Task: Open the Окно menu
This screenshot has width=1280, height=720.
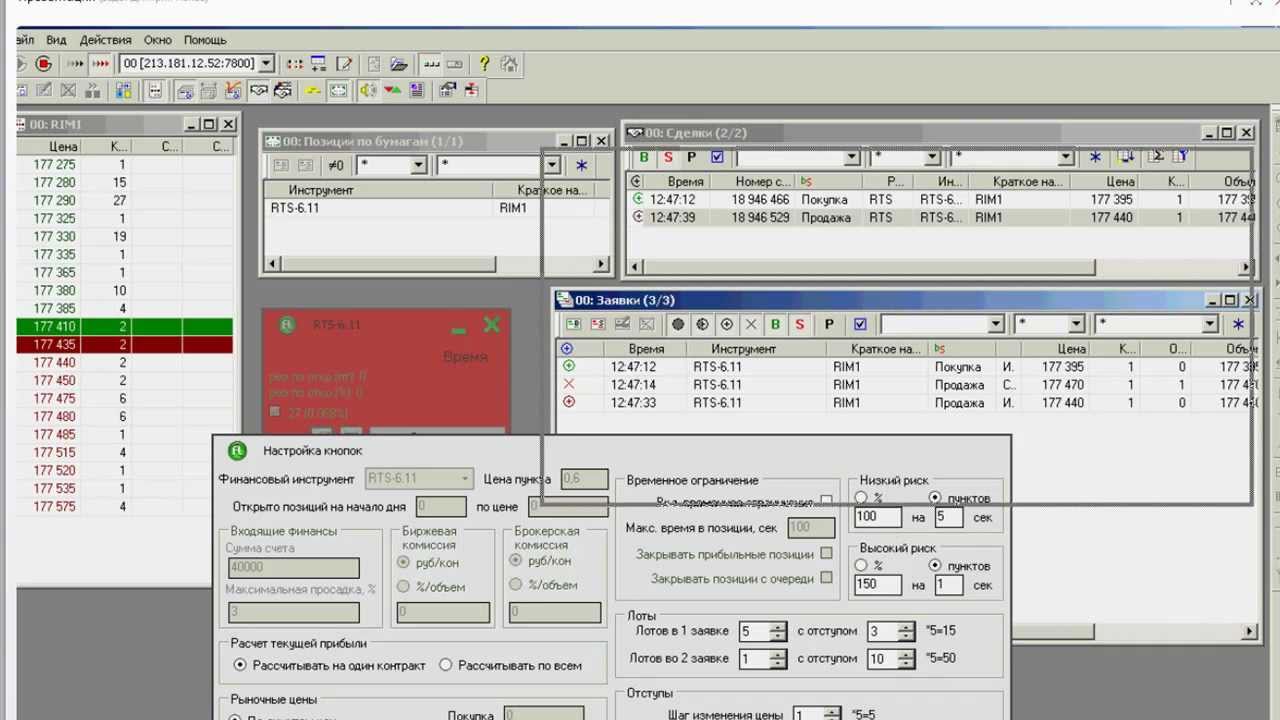Action: point(158,40)
